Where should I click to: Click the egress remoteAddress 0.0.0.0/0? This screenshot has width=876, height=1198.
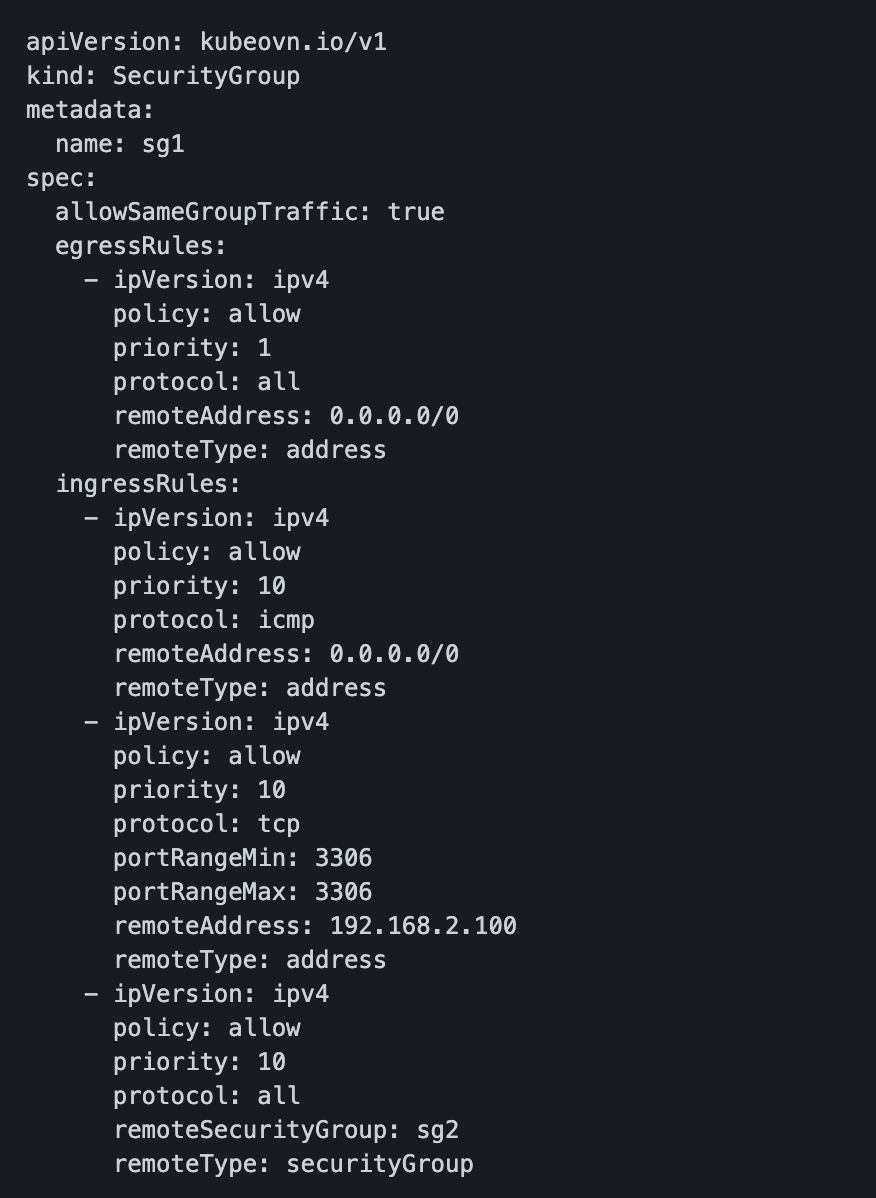[x=394, y=416]
